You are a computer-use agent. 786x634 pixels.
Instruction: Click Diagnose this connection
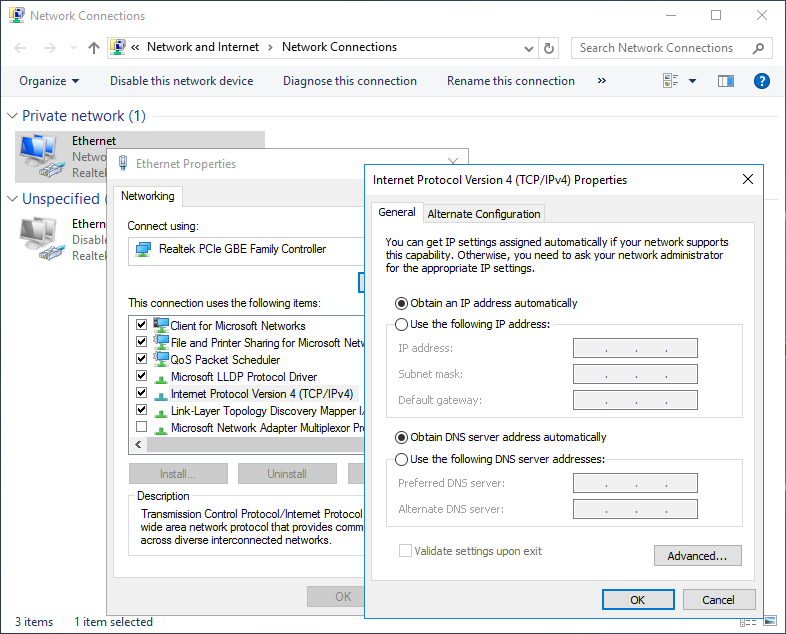pos(349,81)
